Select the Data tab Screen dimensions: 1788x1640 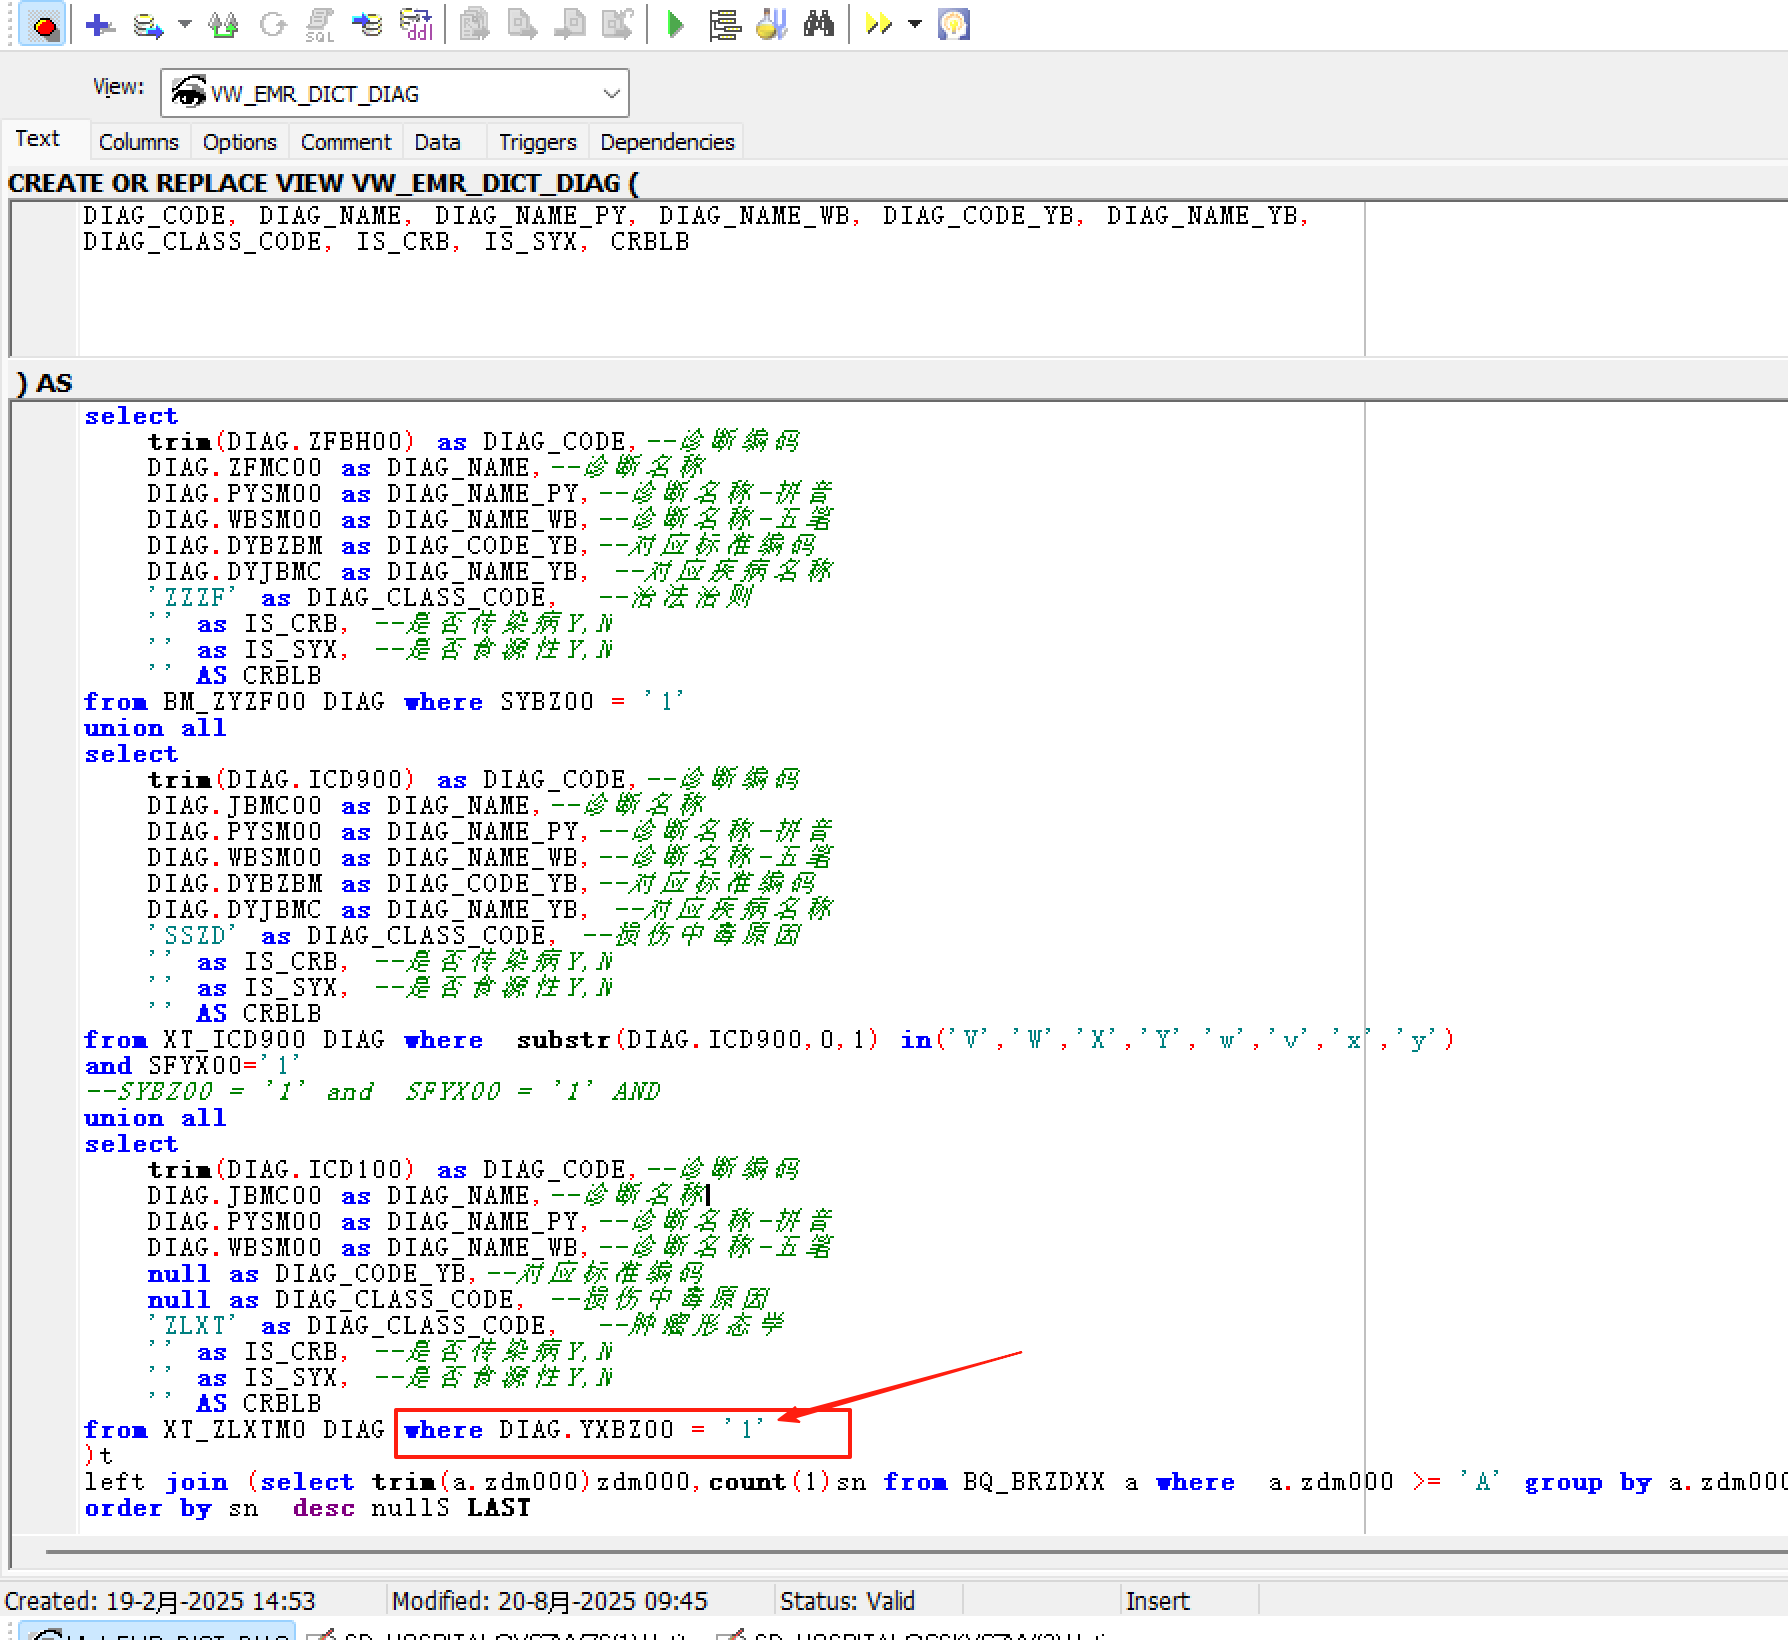click(437, 142)
